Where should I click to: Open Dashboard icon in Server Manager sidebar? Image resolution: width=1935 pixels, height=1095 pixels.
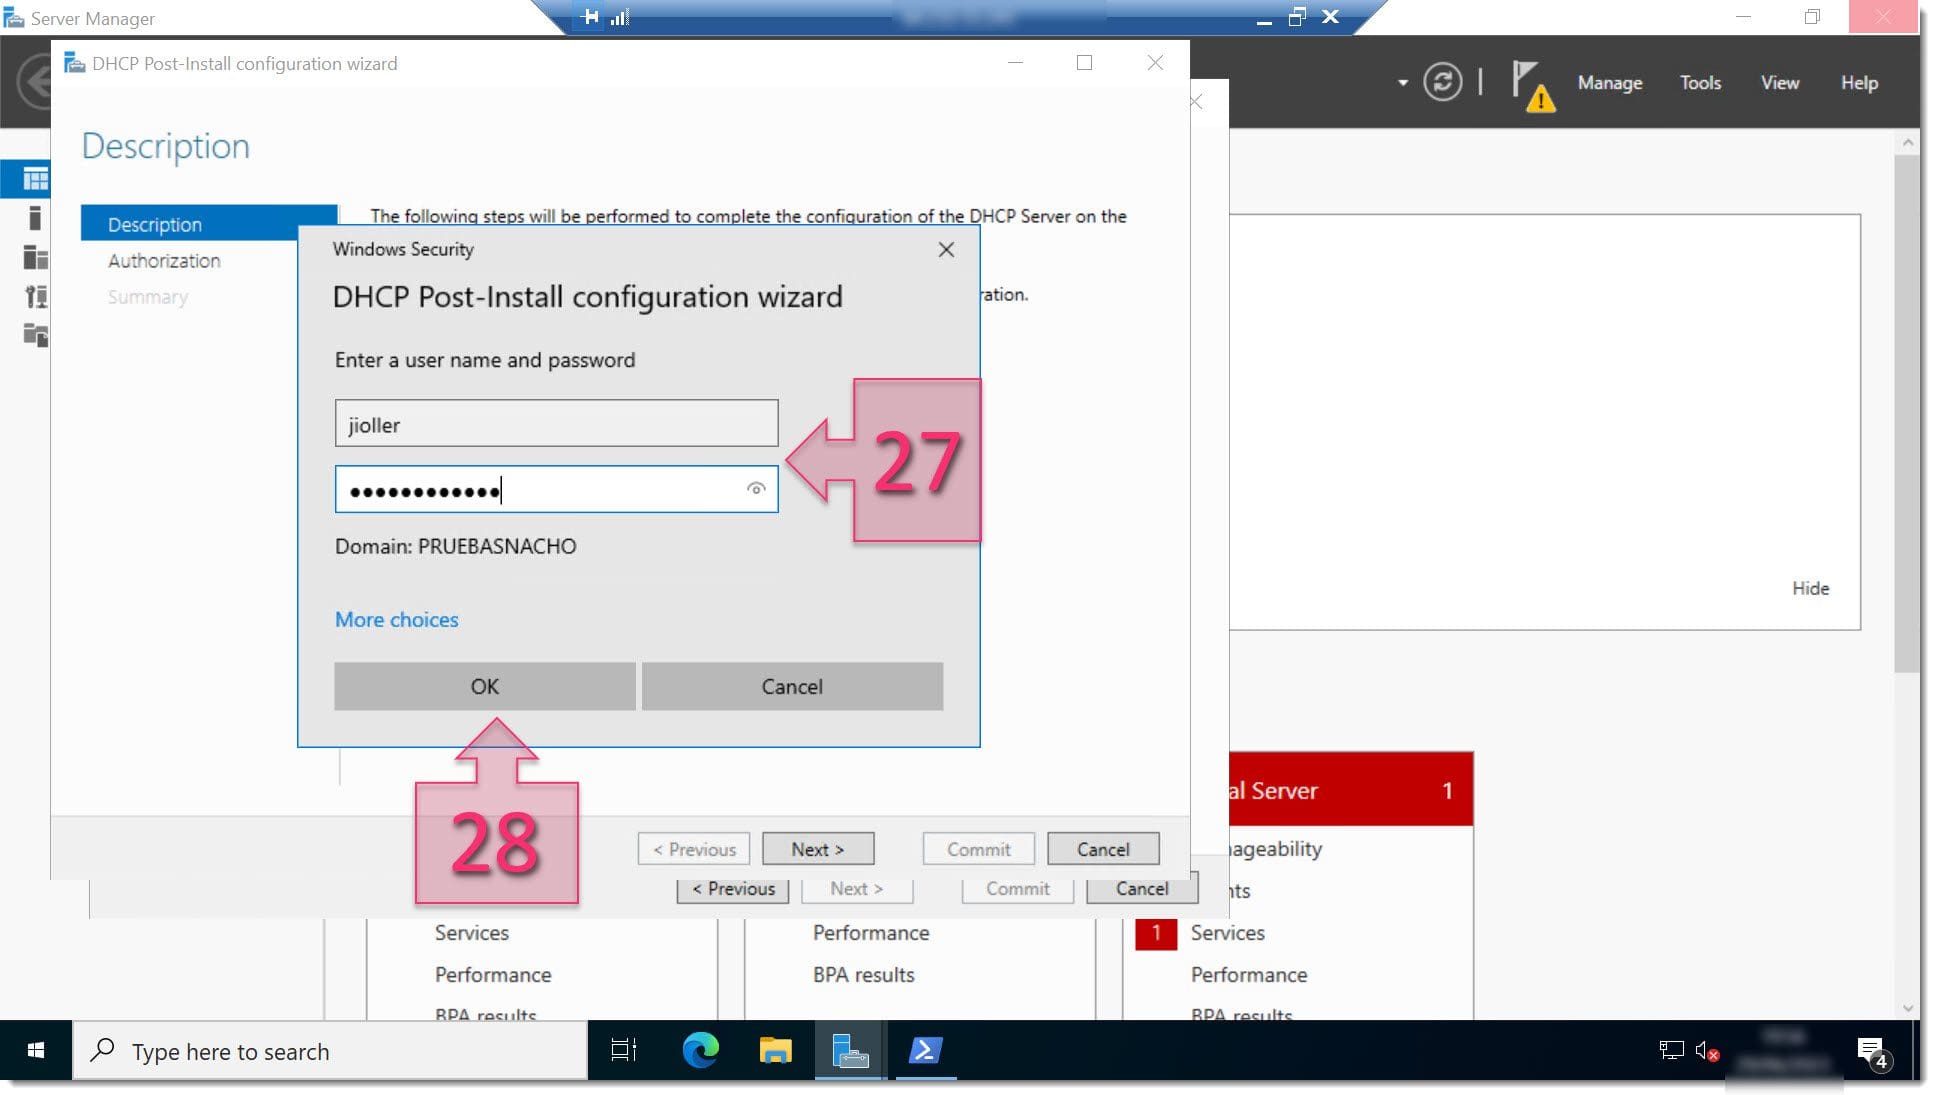[35, 179]
